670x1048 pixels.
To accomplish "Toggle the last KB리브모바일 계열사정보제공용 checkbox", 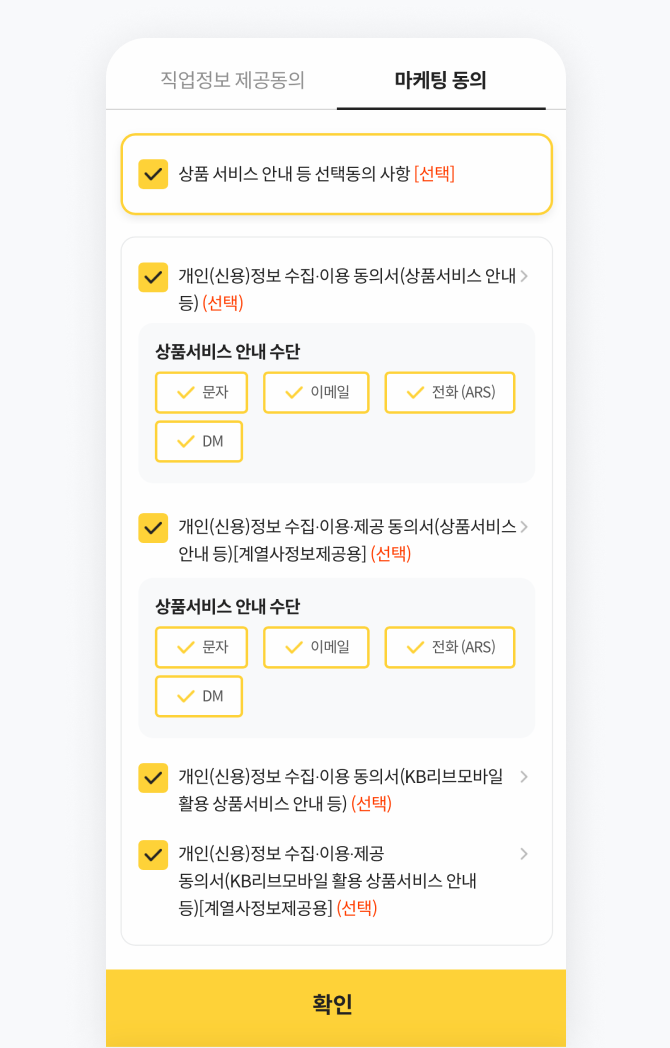I will pyautogui.click(x=153, y=854).
